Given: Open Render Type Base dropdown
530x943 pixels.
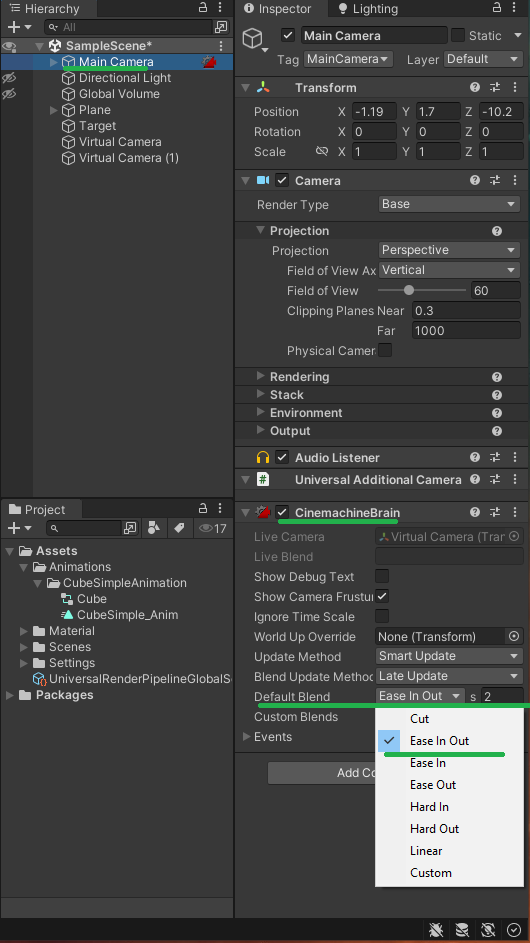Looking at the screenshot, I should [449, 204].
